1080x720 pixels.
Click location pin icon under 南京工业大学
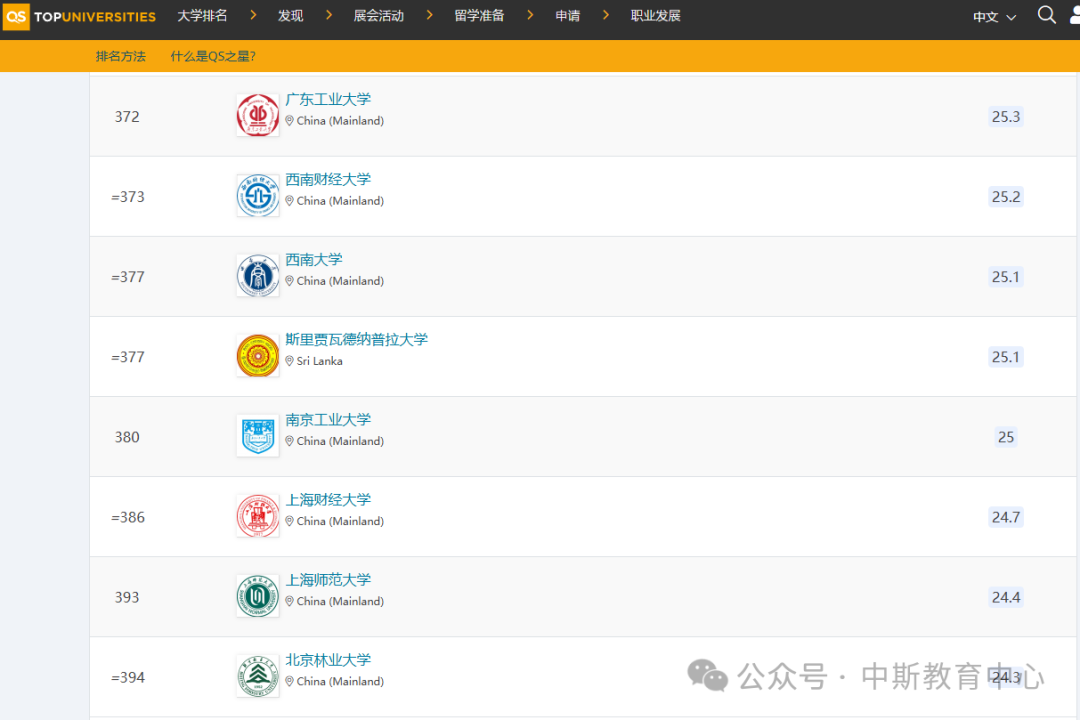pos(290,441)
